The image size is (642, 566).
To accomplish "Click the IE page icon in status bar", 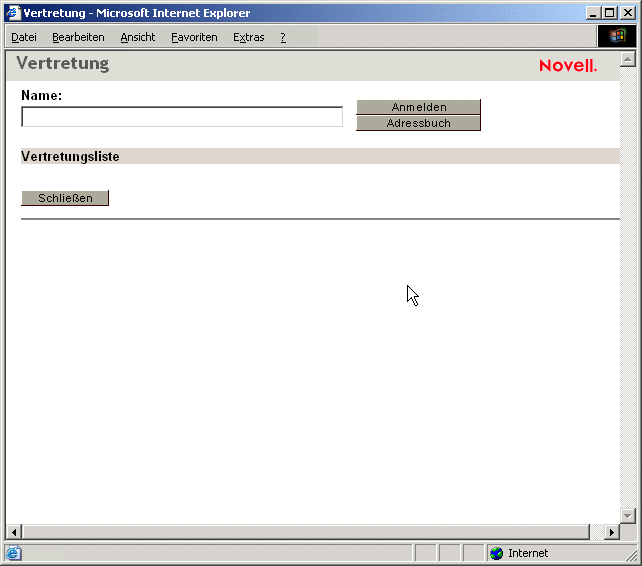I will (13, 553).
